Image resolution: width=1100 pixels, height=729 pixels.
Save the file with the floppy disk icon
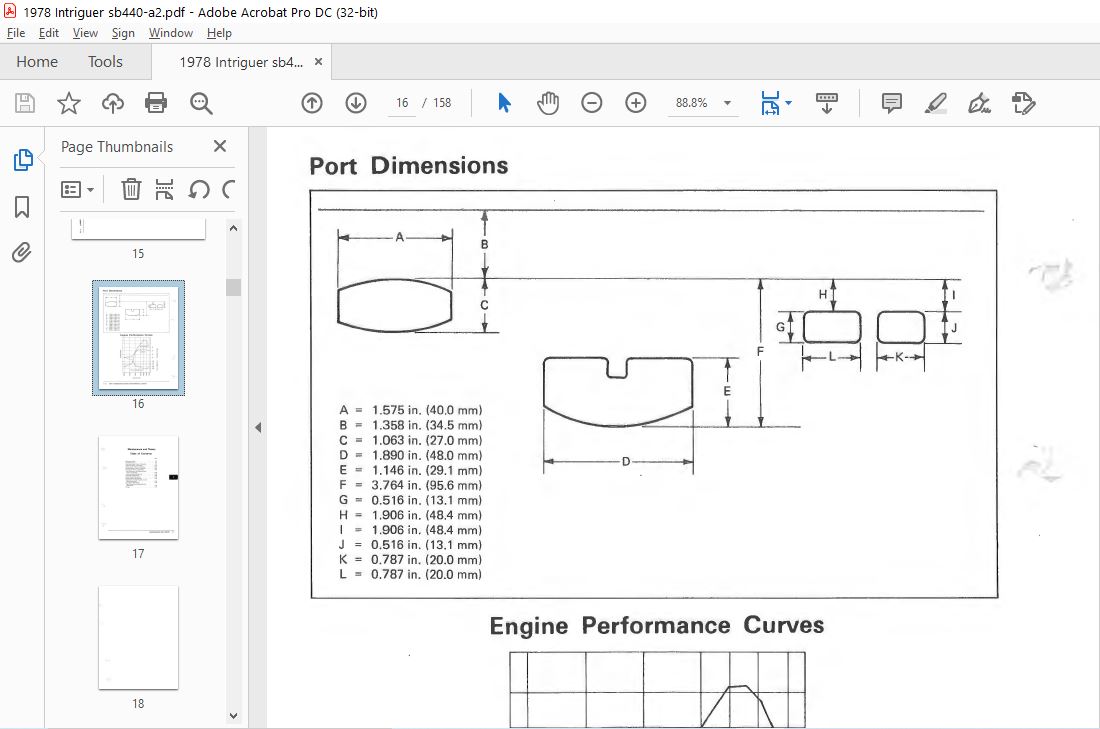[25, 103]
